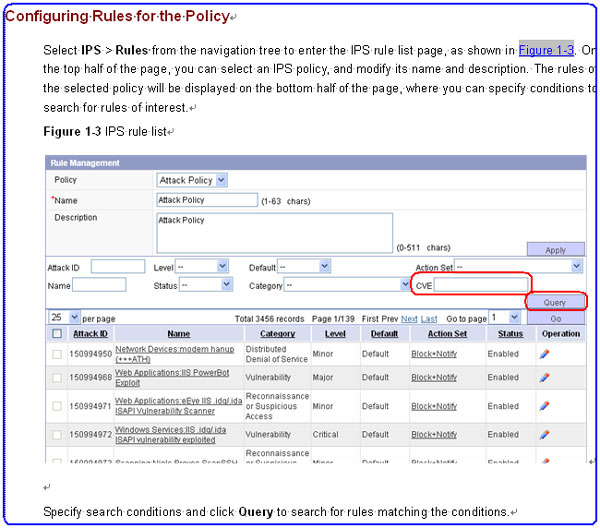Viewport: 600px width, 528px height.
Task: Open the Go to page dropdown
Action: [x=504, y=318]
